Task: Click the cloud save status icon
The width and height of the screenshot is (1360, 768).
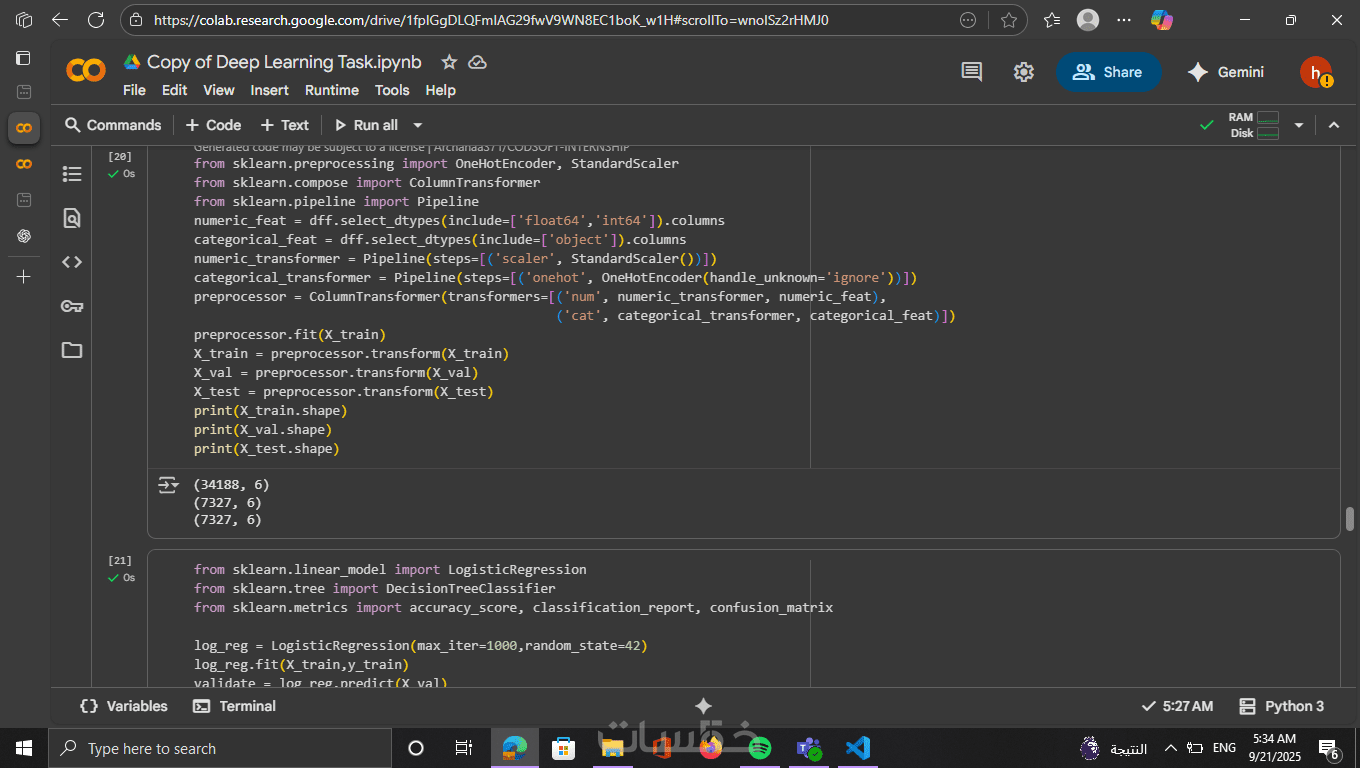Action: pyautogui.click(x=478, y=62)
